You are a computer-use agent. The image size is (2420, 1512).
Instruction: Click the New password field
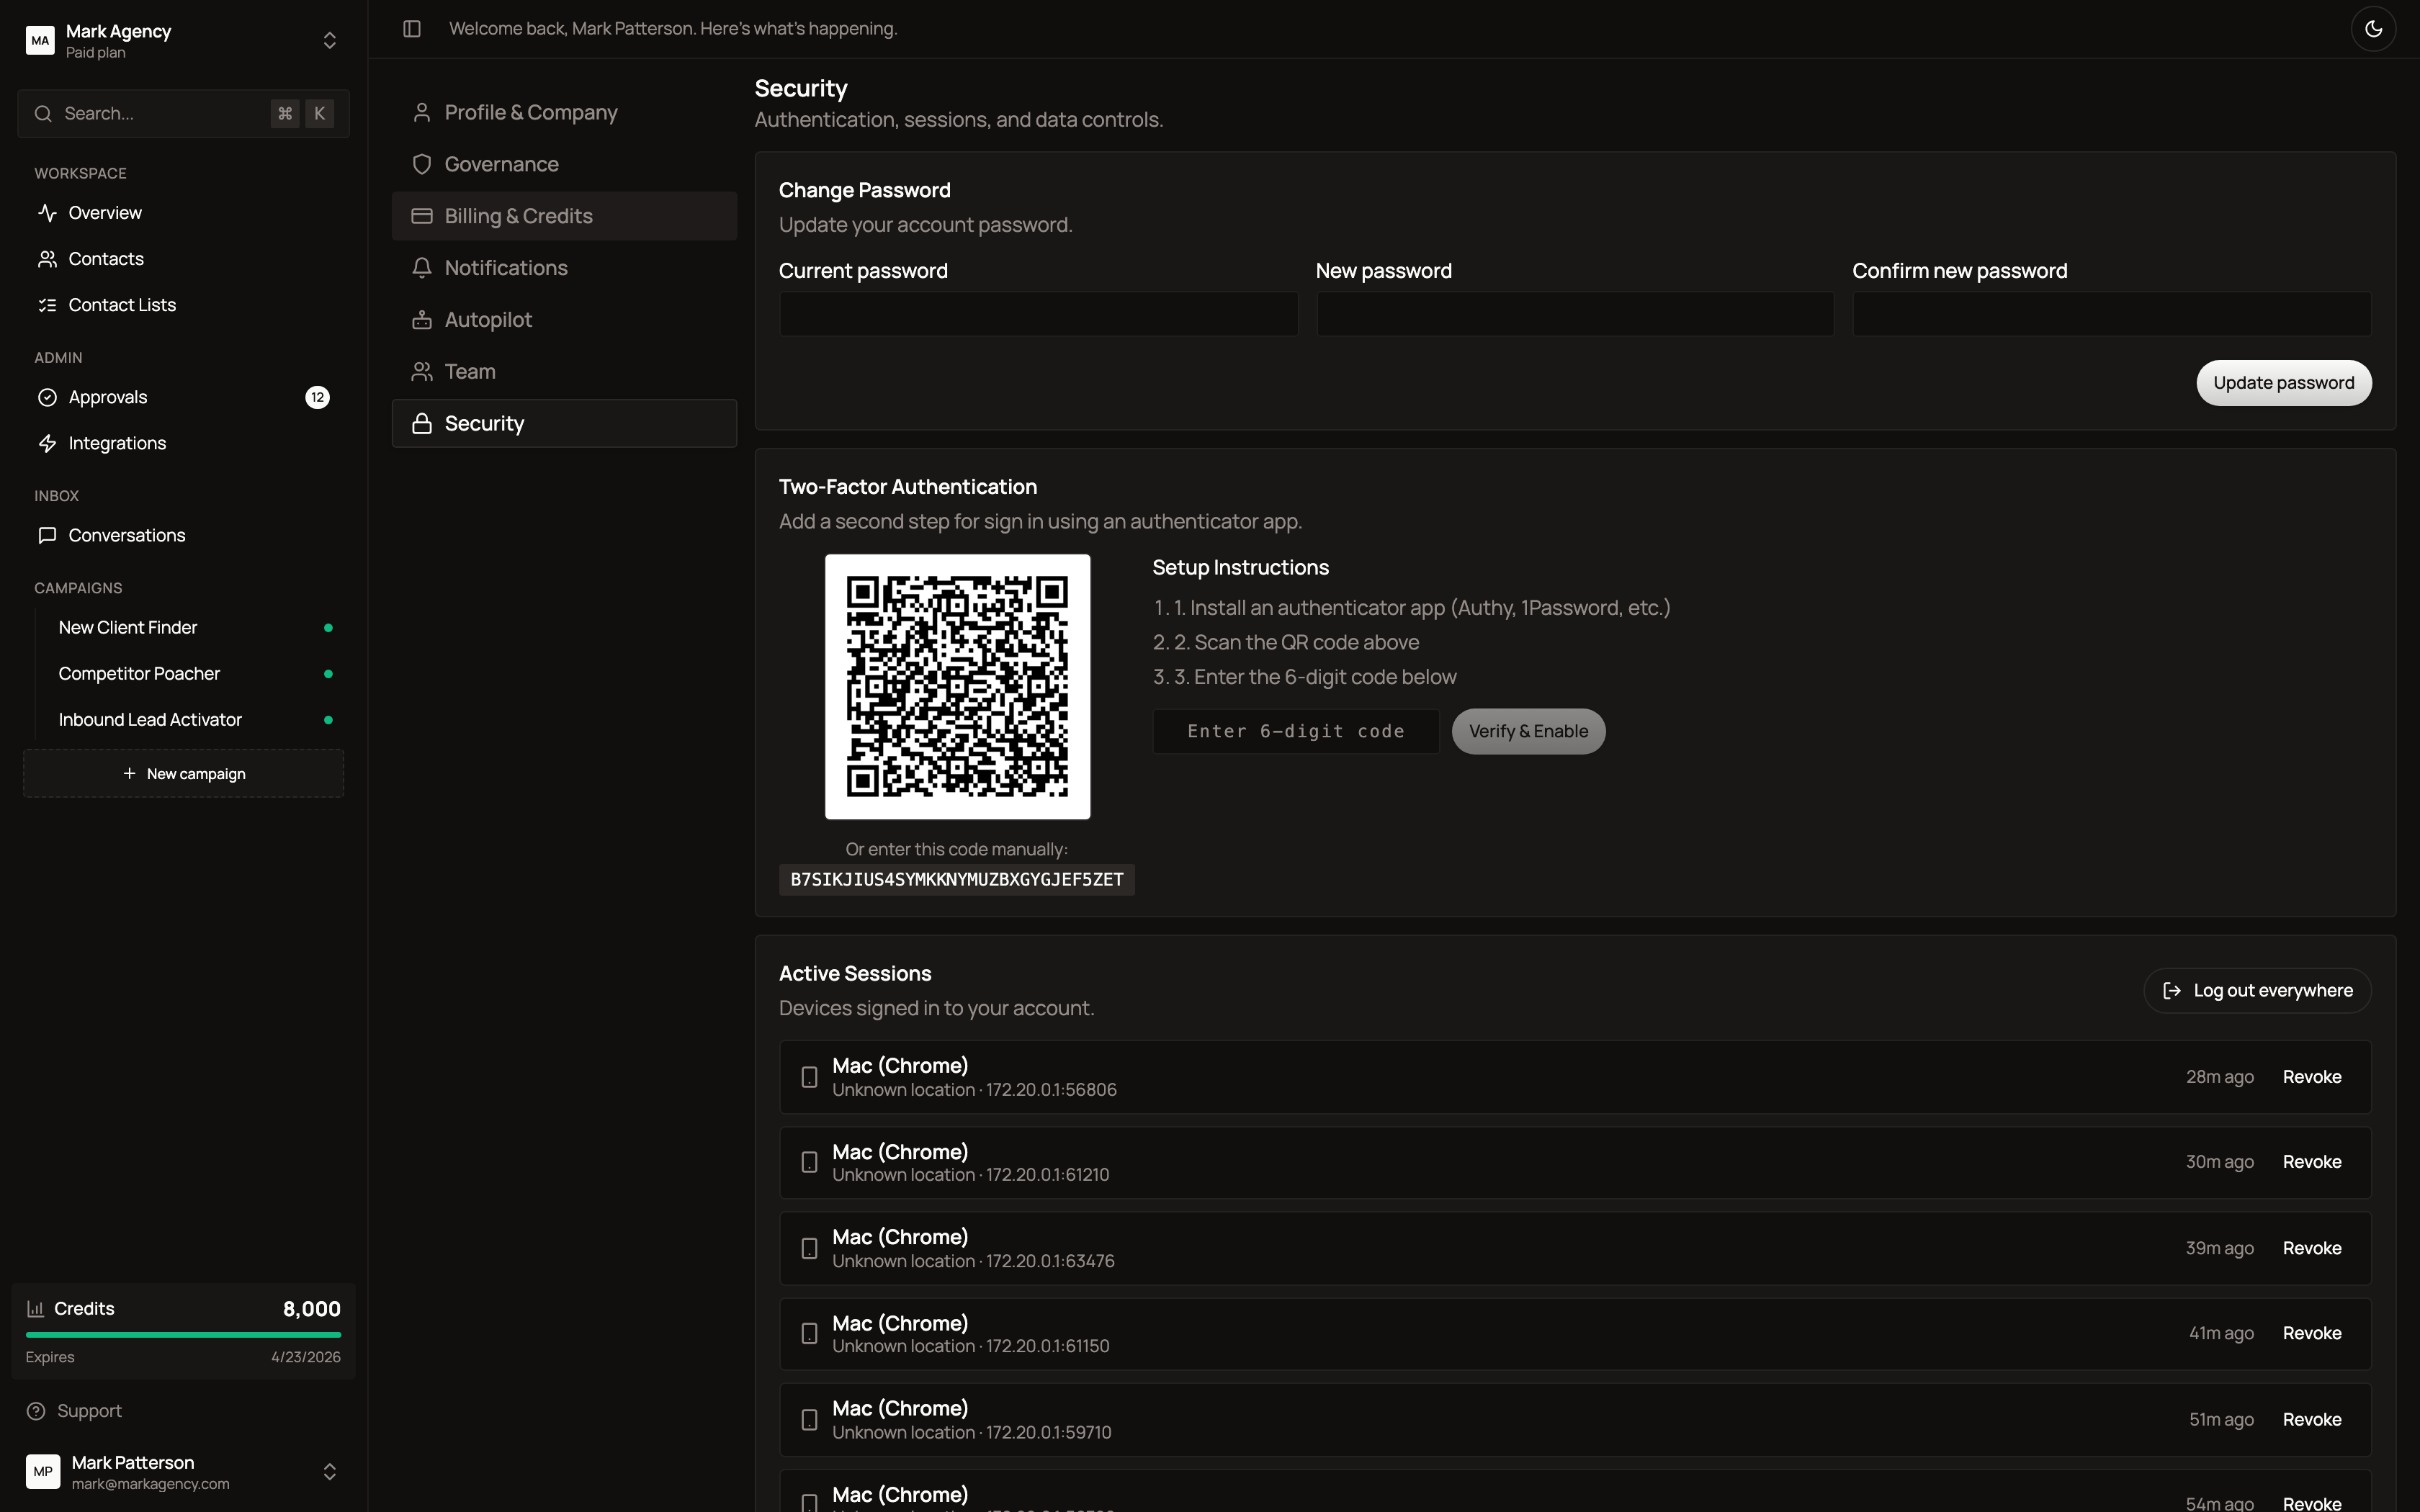[x=1575, y=314]
